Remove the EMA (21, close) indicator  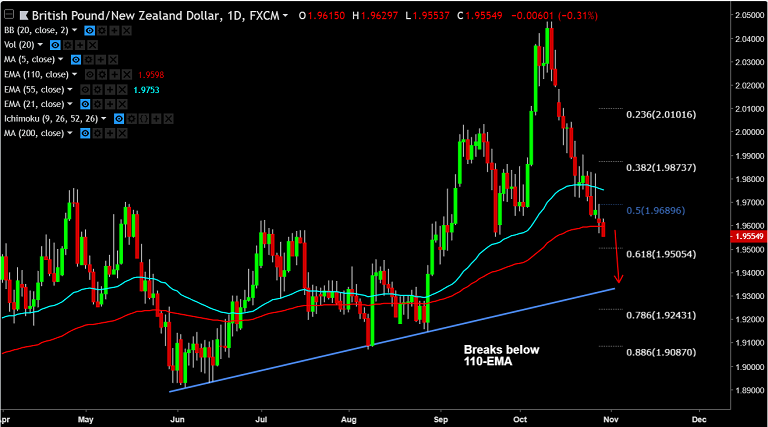point(122,104)
